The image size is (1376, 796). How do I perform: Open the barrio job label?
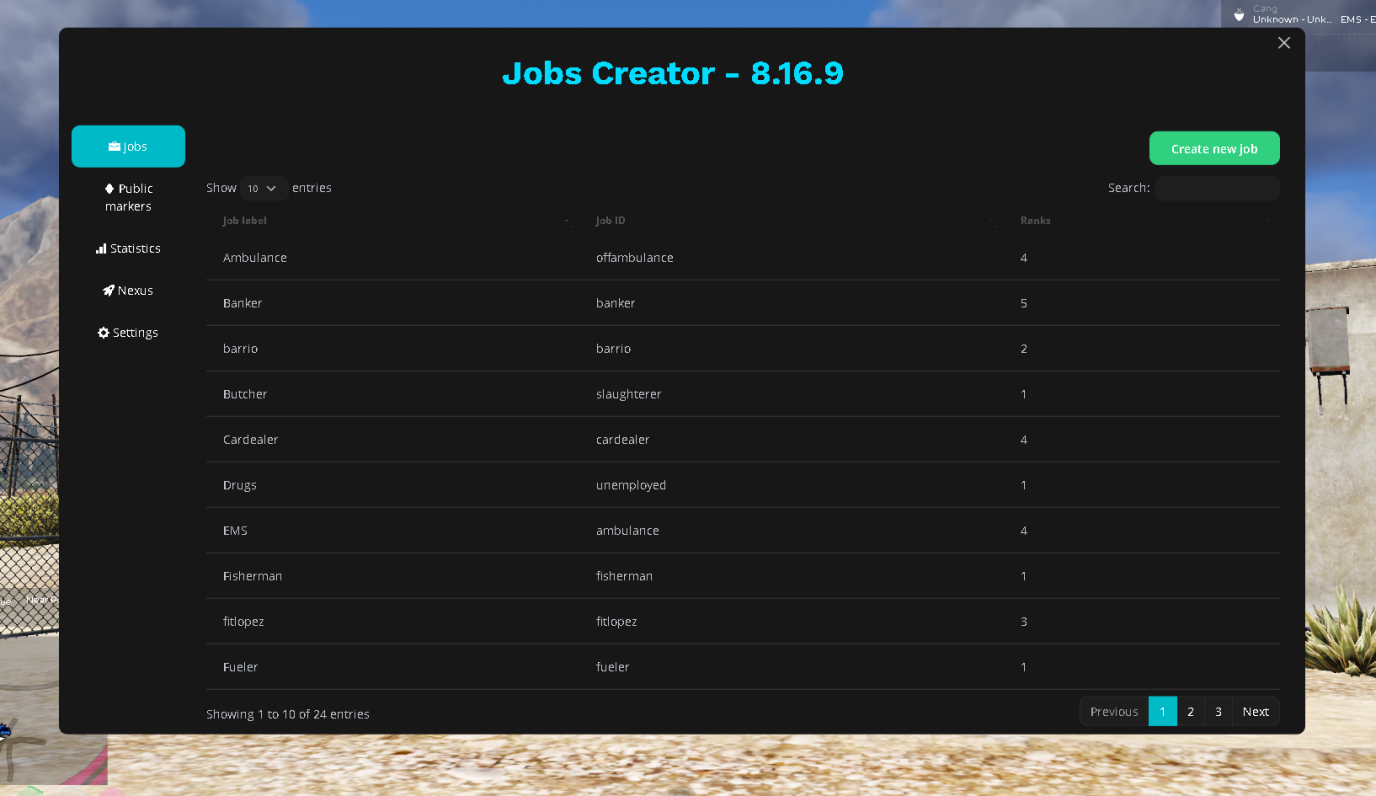pos(240,348)
